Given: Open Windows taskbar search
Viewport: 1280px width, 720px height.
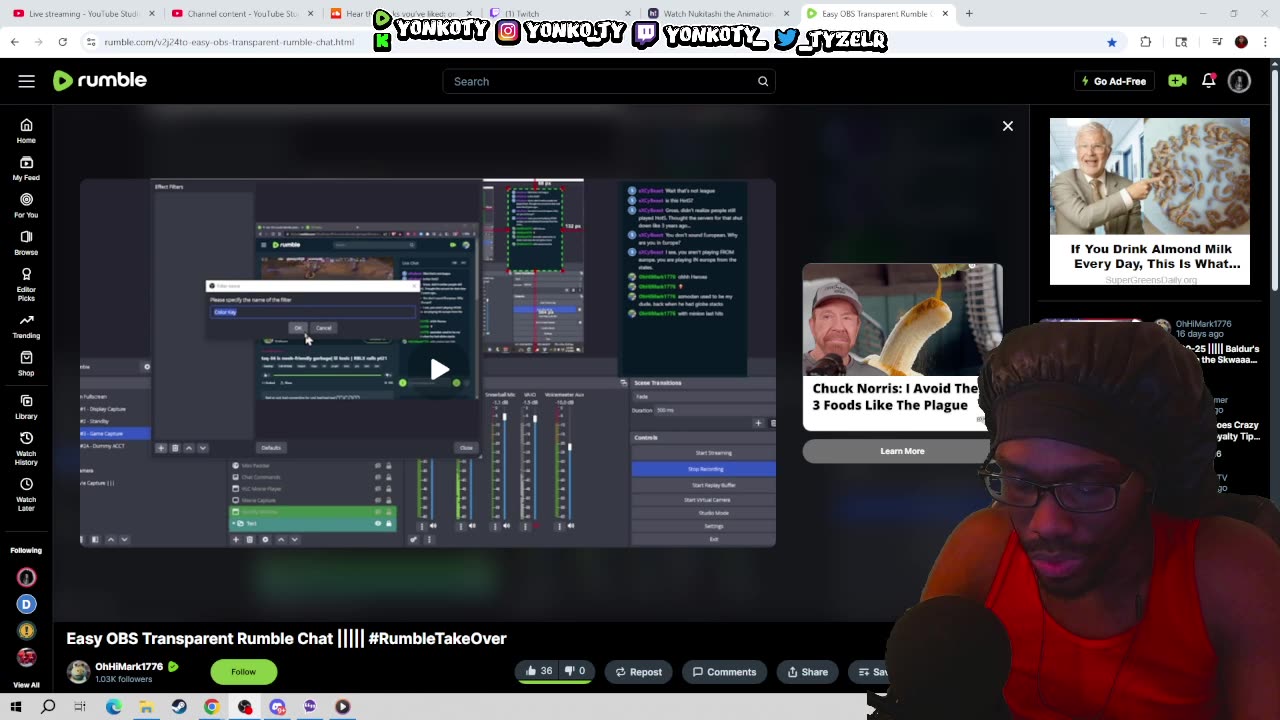Looking at the screenshot, I should [x=48, y=707].
